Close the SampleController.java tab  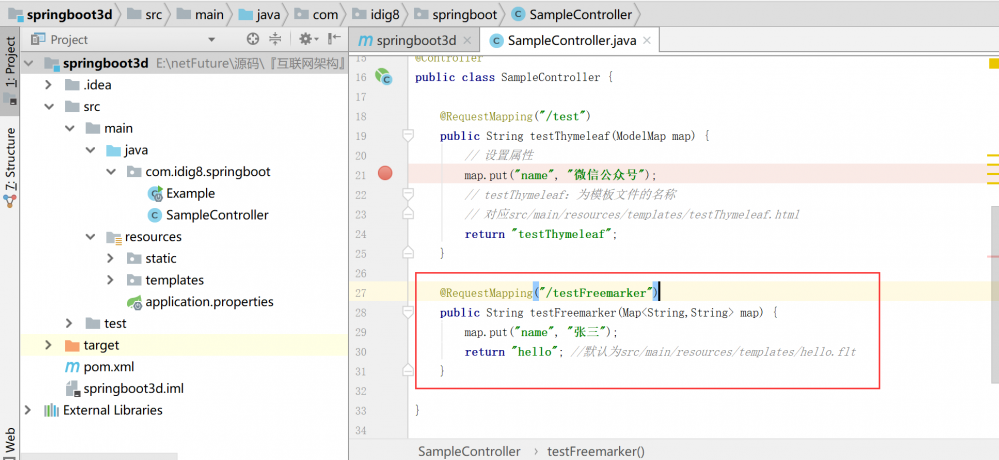coord(647,41)
